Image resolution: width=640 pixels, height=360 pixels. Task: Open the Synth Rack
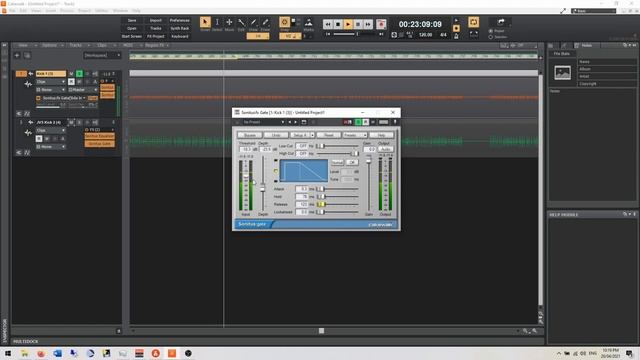click(180, 28)
